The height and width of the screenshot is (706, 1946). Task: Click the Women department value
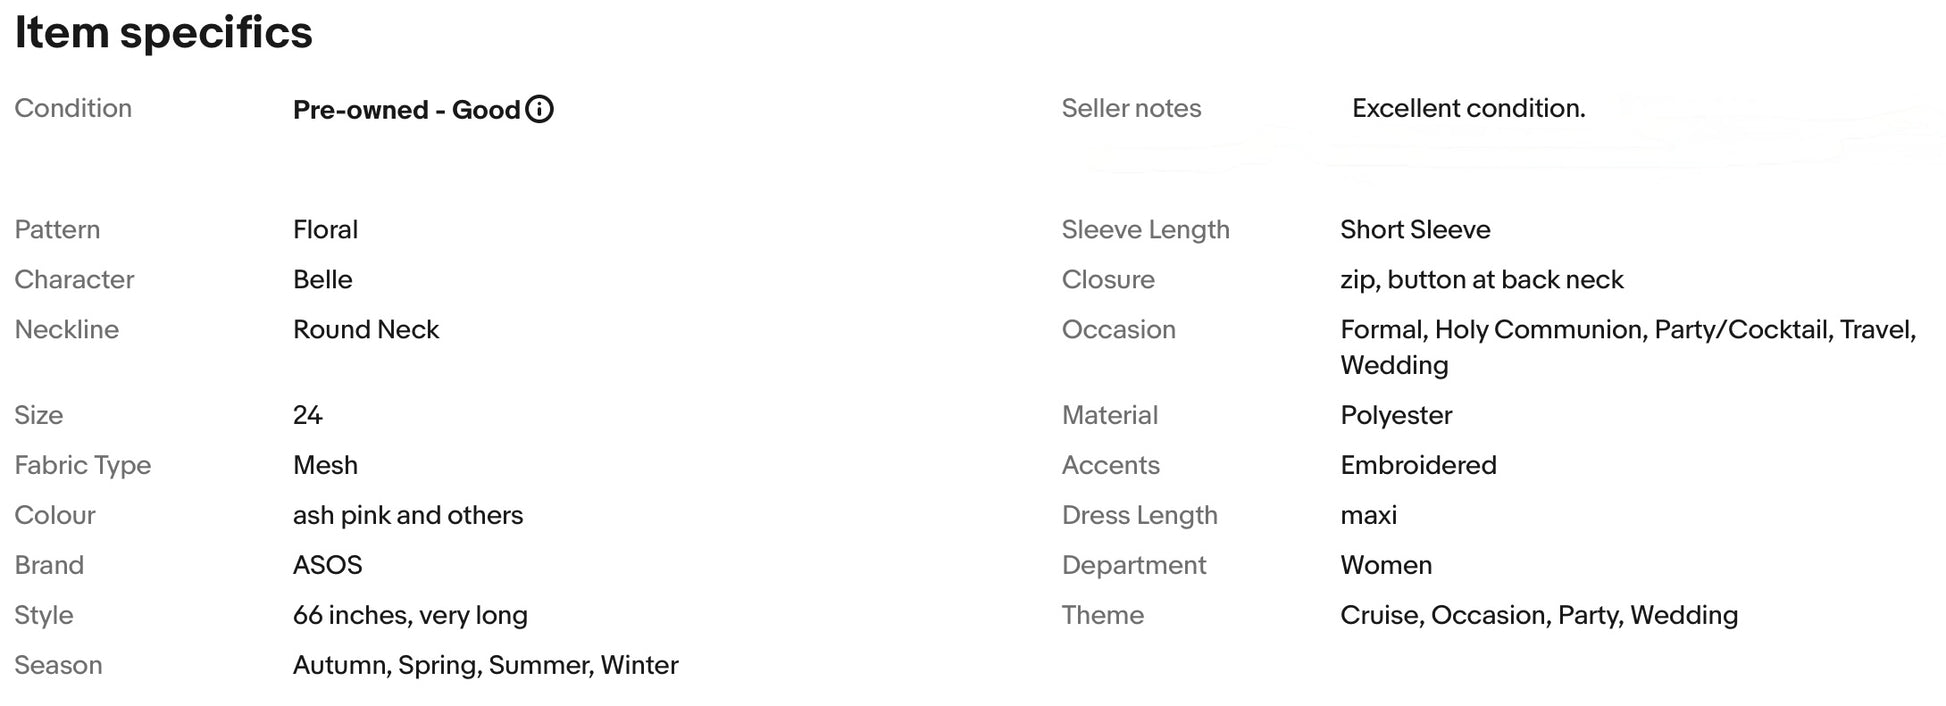(1386, 565)
